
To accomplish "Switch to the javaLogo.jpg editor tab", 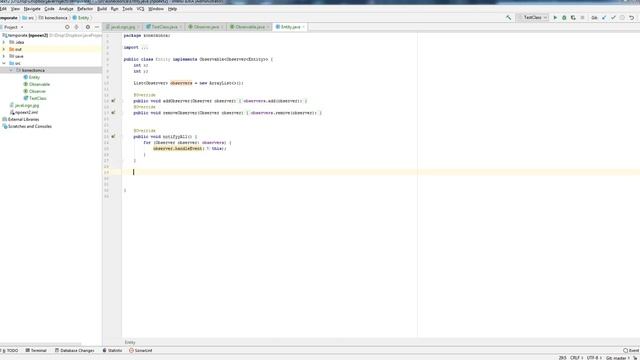I will pos(122,27).
